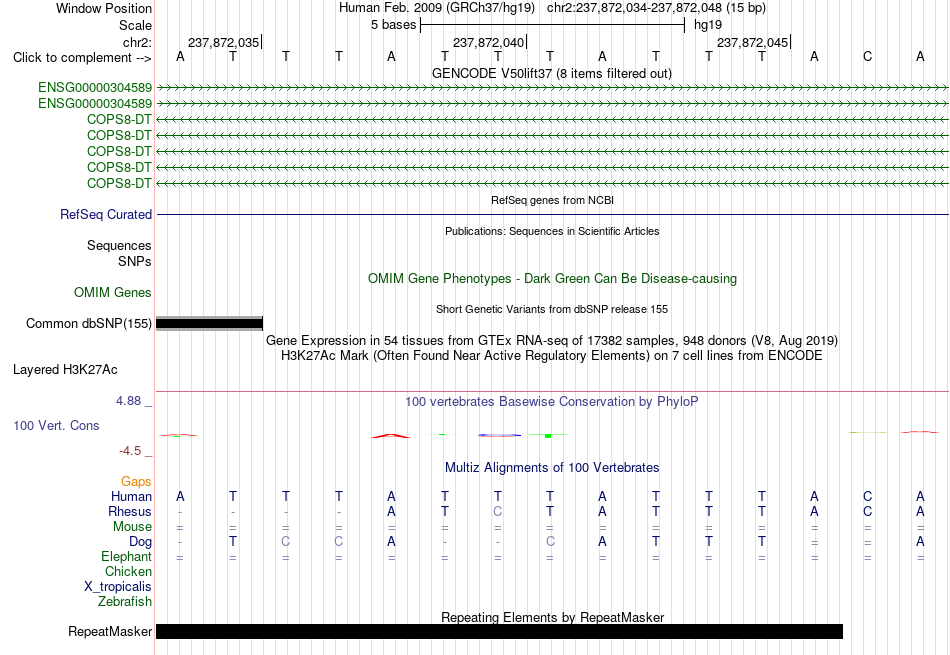Open 'Multiz Alignments of 100 Vertebrates' title
The width and height of the screenshot is (950, 655).
(552, 468)
